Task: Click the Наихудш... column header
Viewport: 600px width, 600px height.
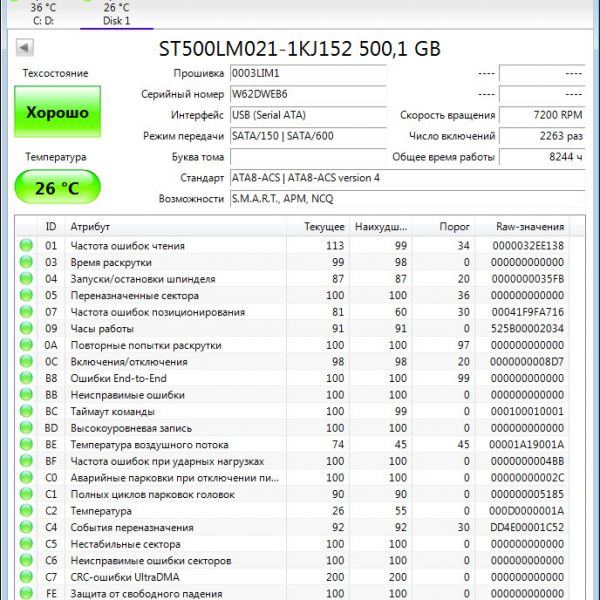Action: tap(380, 227)
